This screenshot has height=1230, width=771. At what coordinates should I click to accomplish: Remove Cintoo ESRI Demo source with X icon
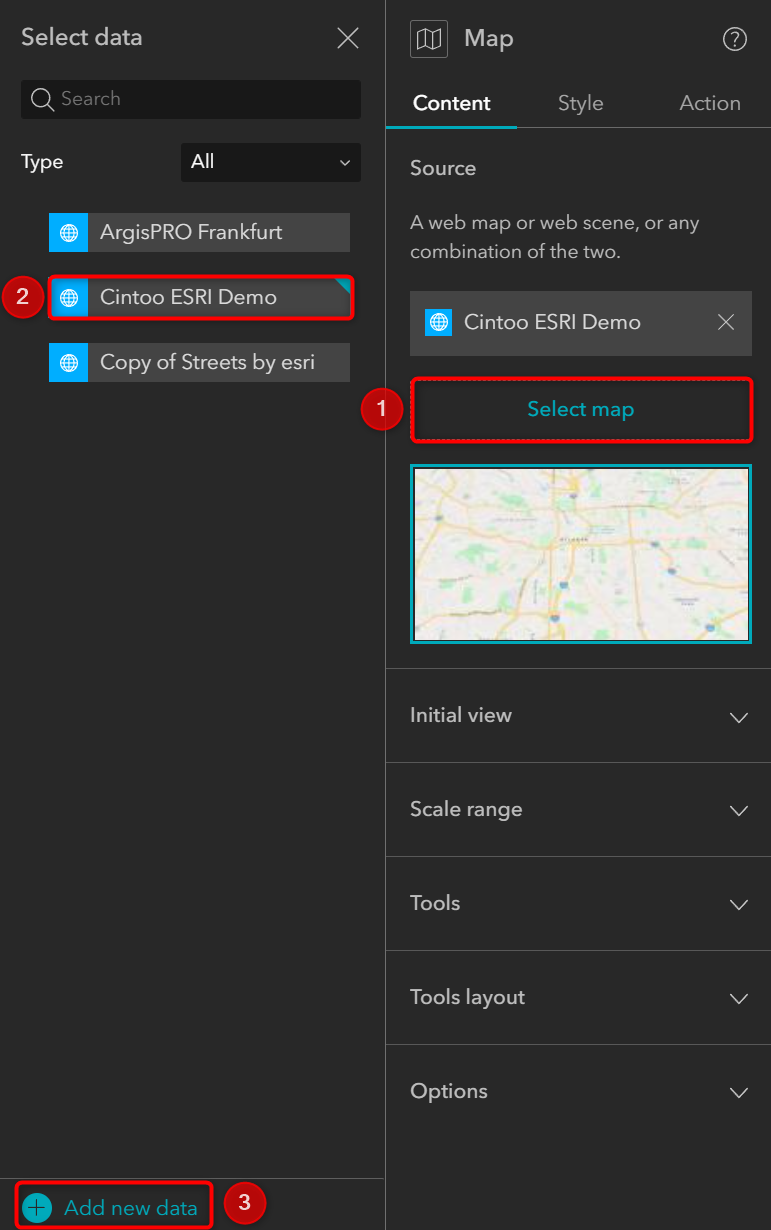click(x=726, y=322)
